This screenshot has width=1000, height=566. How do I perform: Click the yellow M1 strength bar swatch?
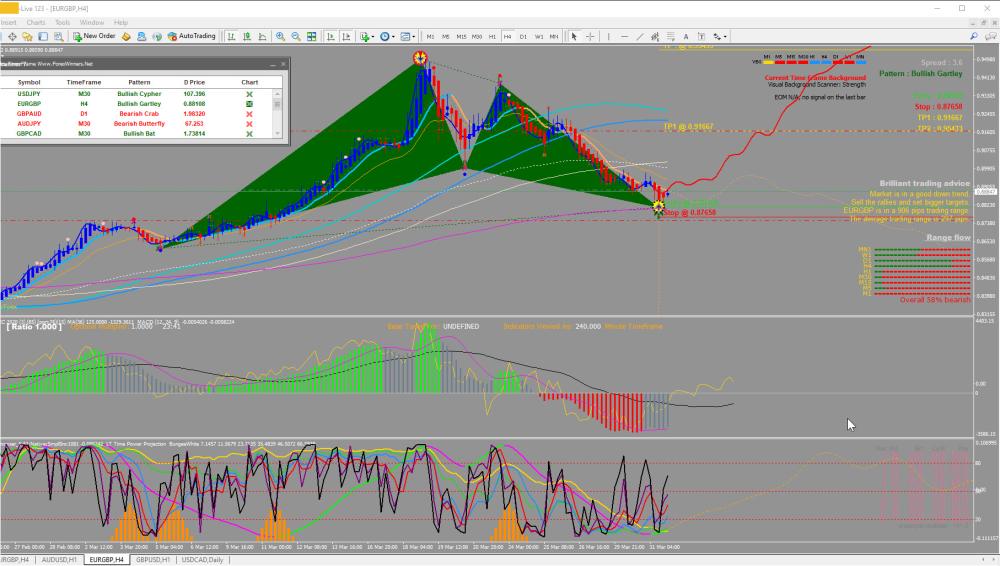[767, 61]
